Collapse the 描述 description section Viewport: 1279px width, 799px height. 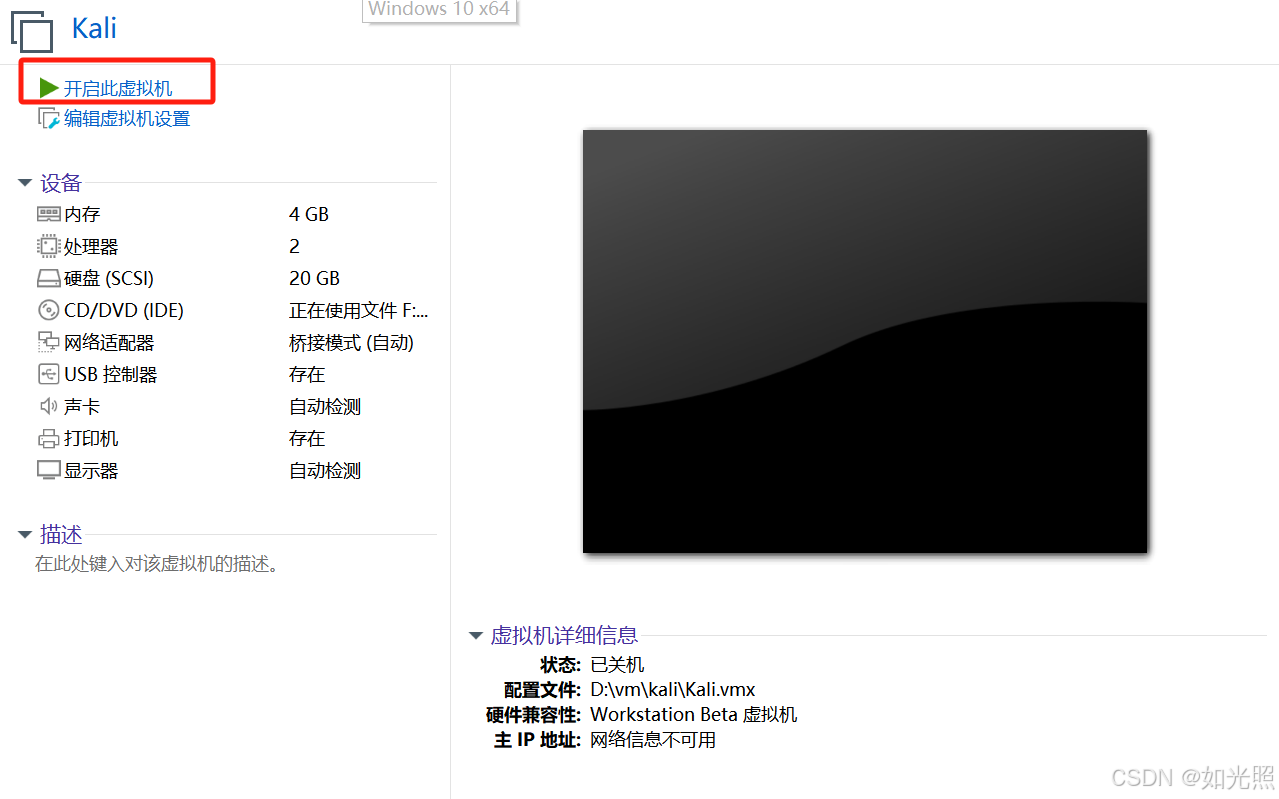(x=25, y=535)
